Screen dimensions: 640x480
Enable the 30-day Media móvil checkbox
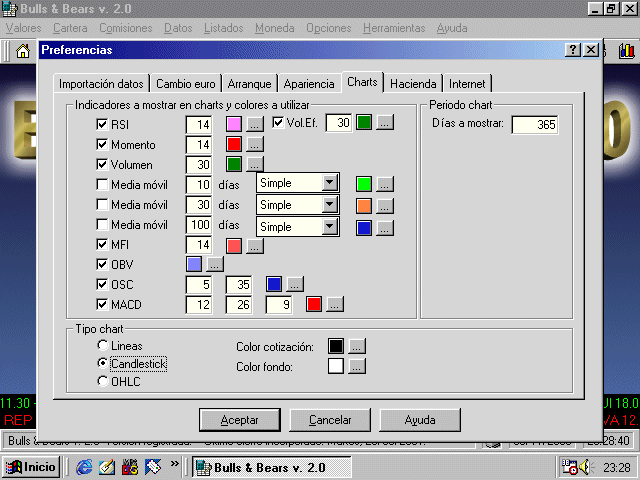tap(102, 204)
